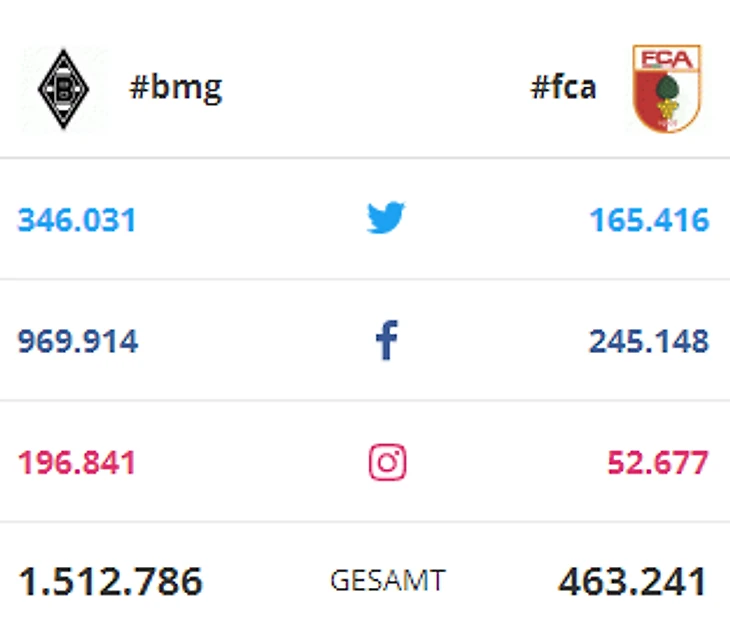
Task: Click the blue bird between the Twitter numbers
Action: tap(386, 218)
